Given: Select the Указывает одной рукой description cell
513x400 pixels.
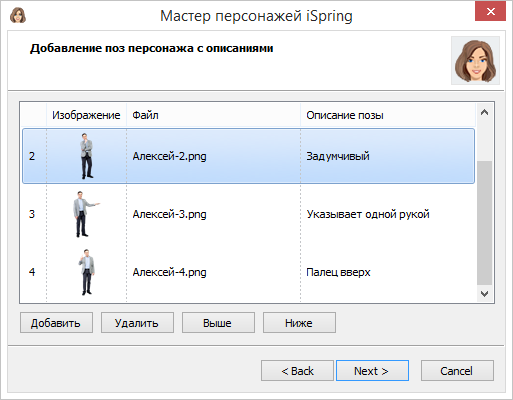Looking at the screenshot, I should [368, 214].
